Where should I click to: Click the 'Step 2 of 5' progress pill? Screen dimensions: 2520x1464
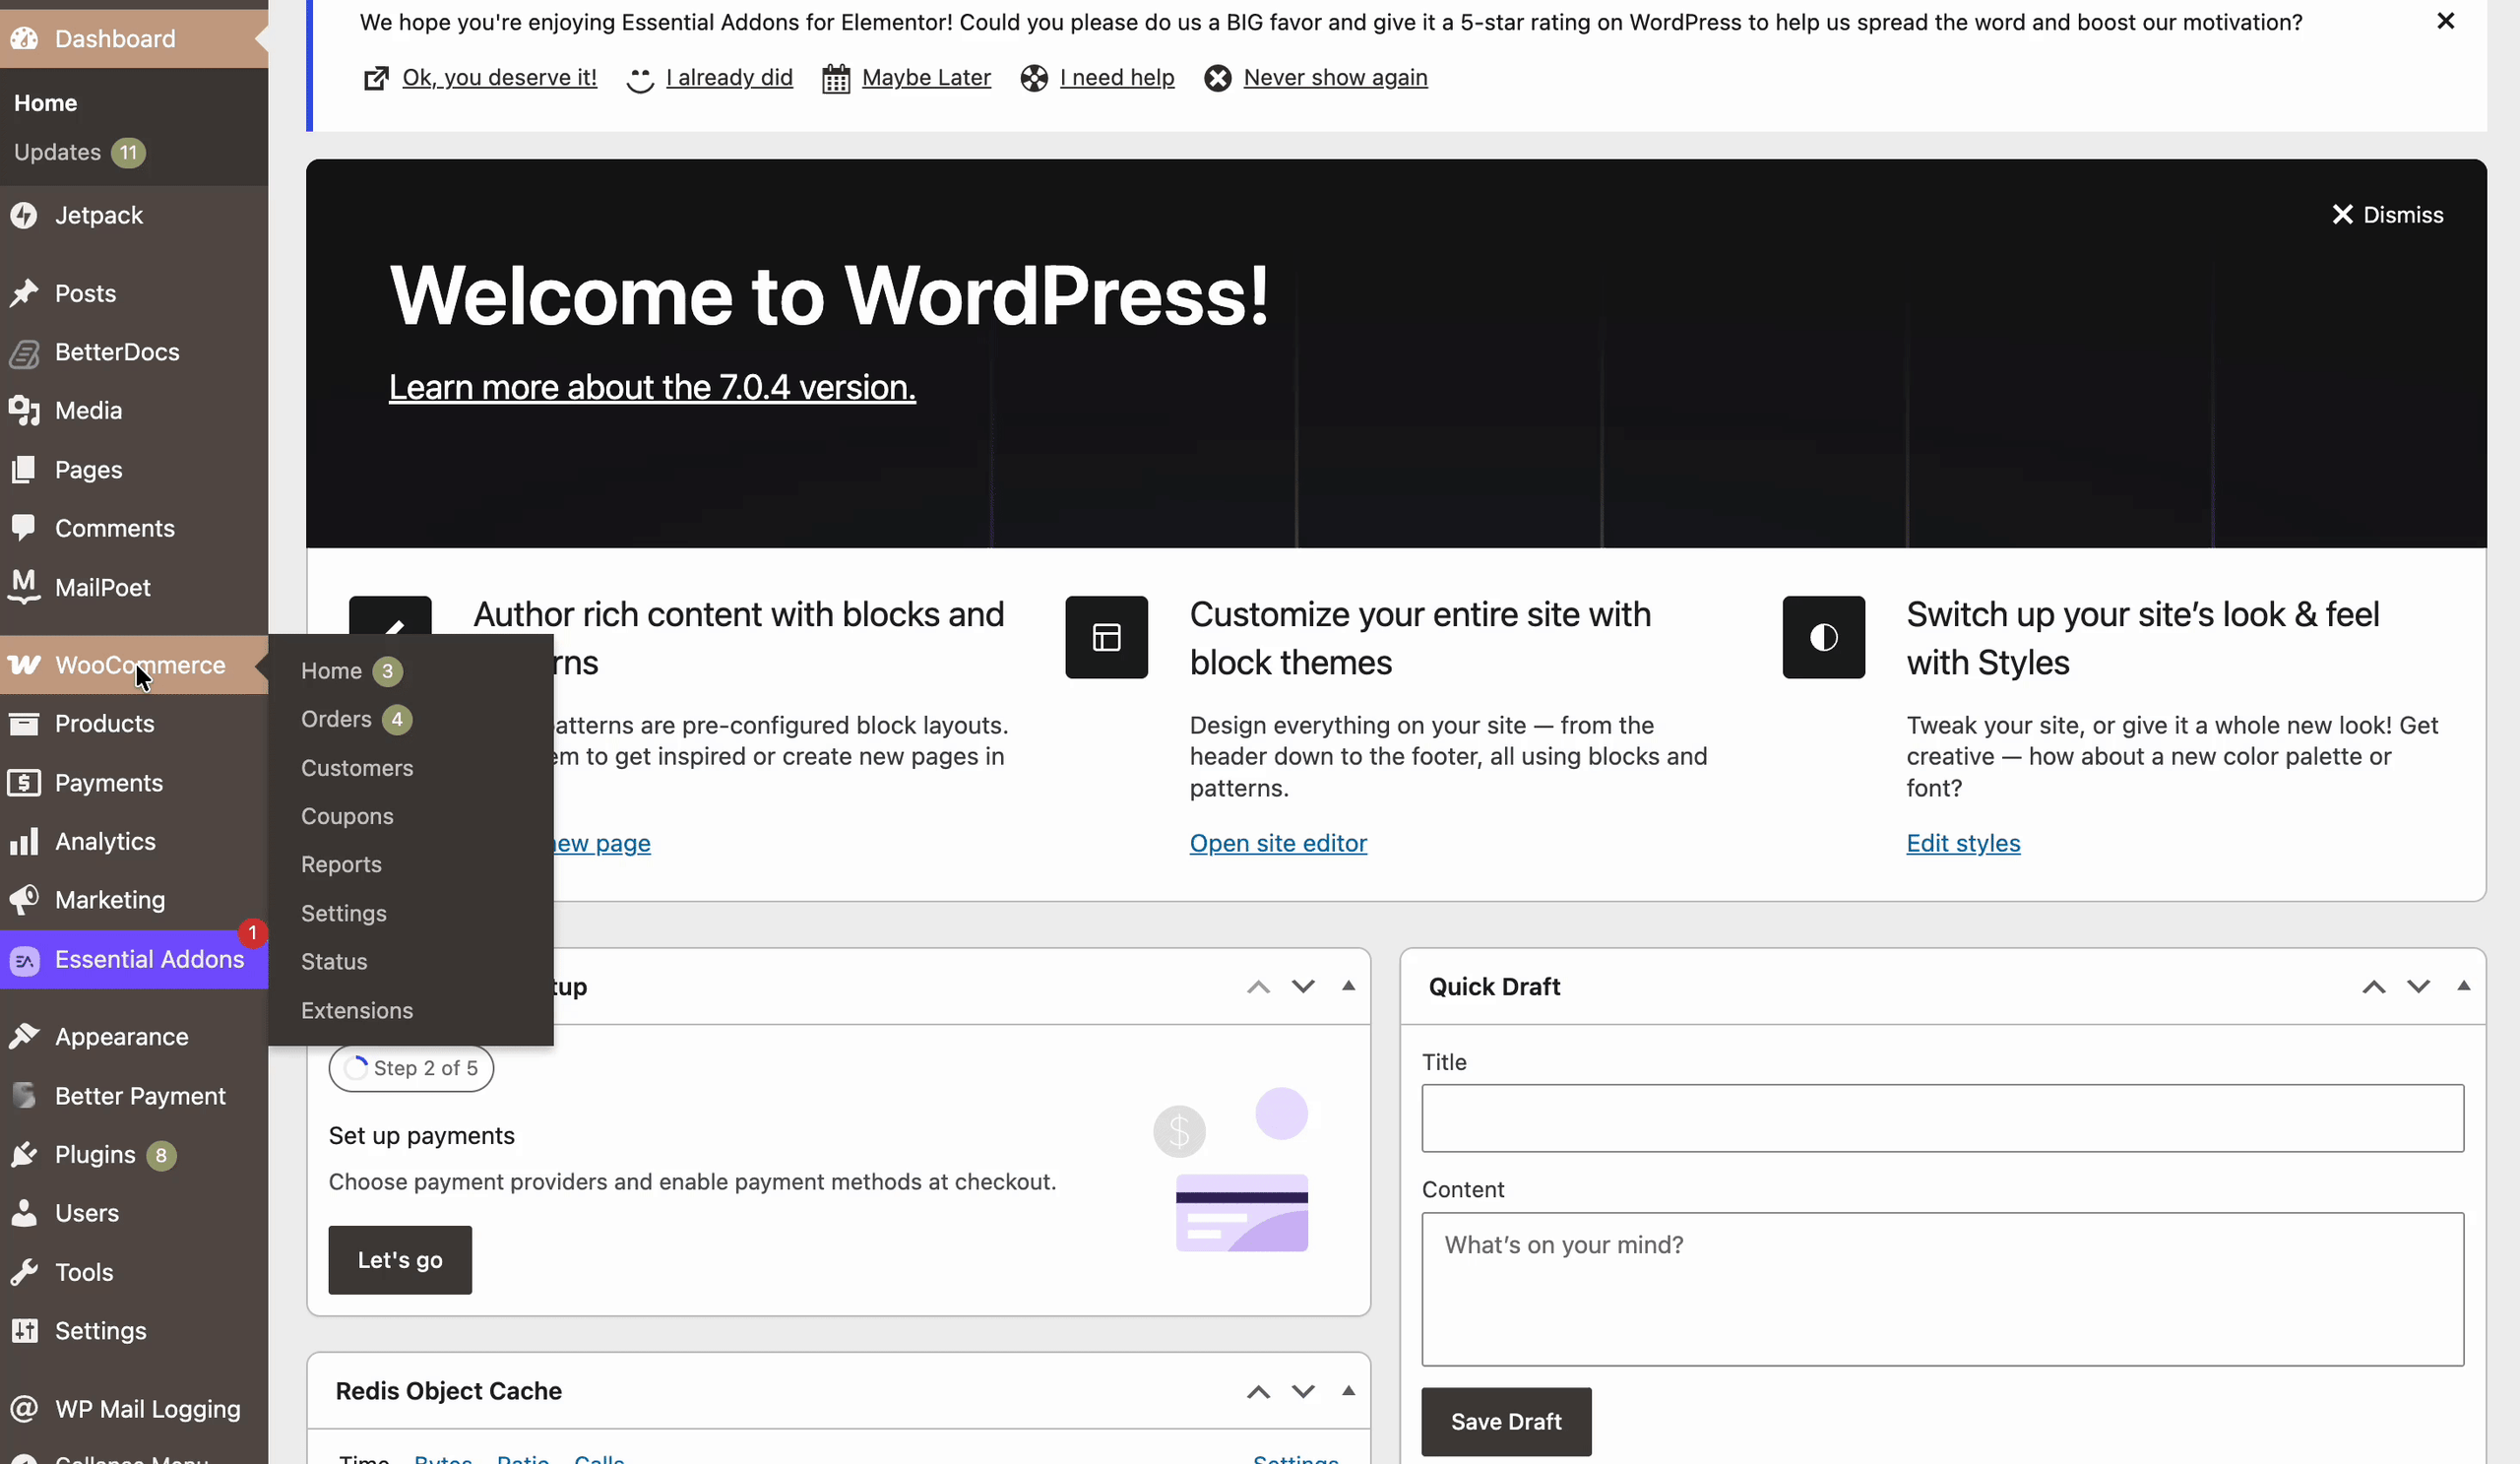point(411,1068)
